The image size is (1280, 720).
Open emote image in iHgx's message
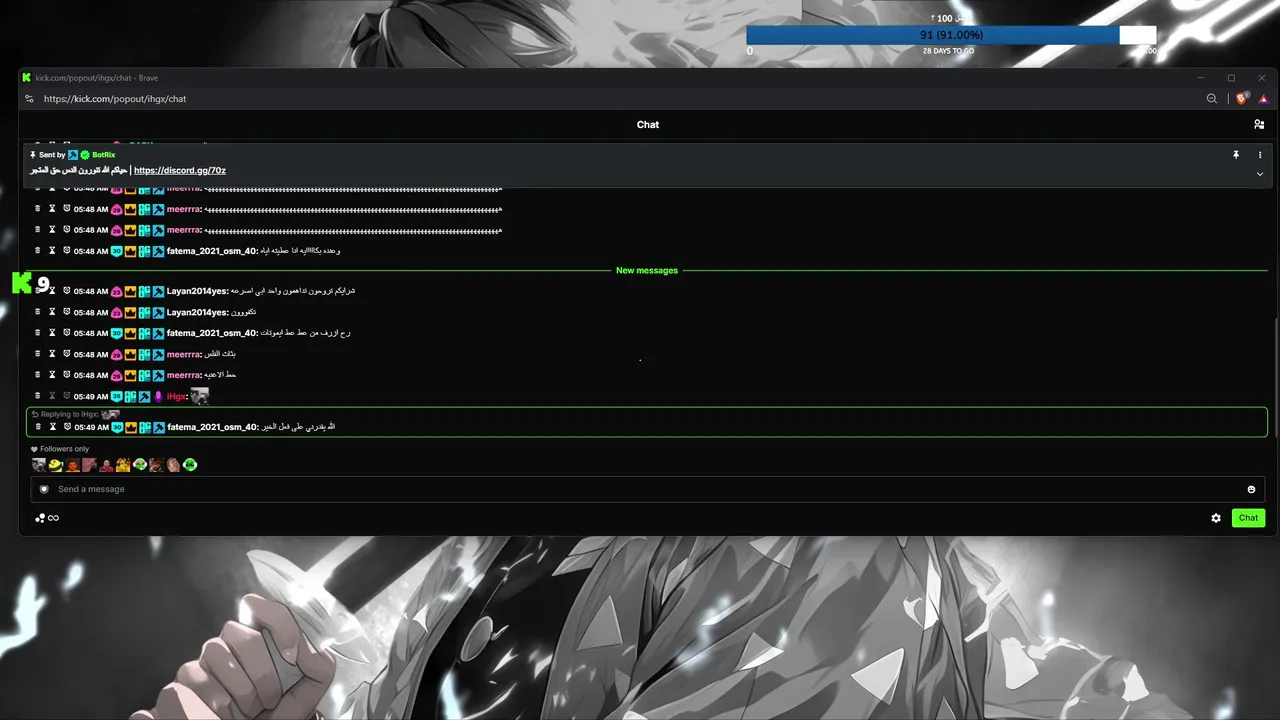click(200, 396)
